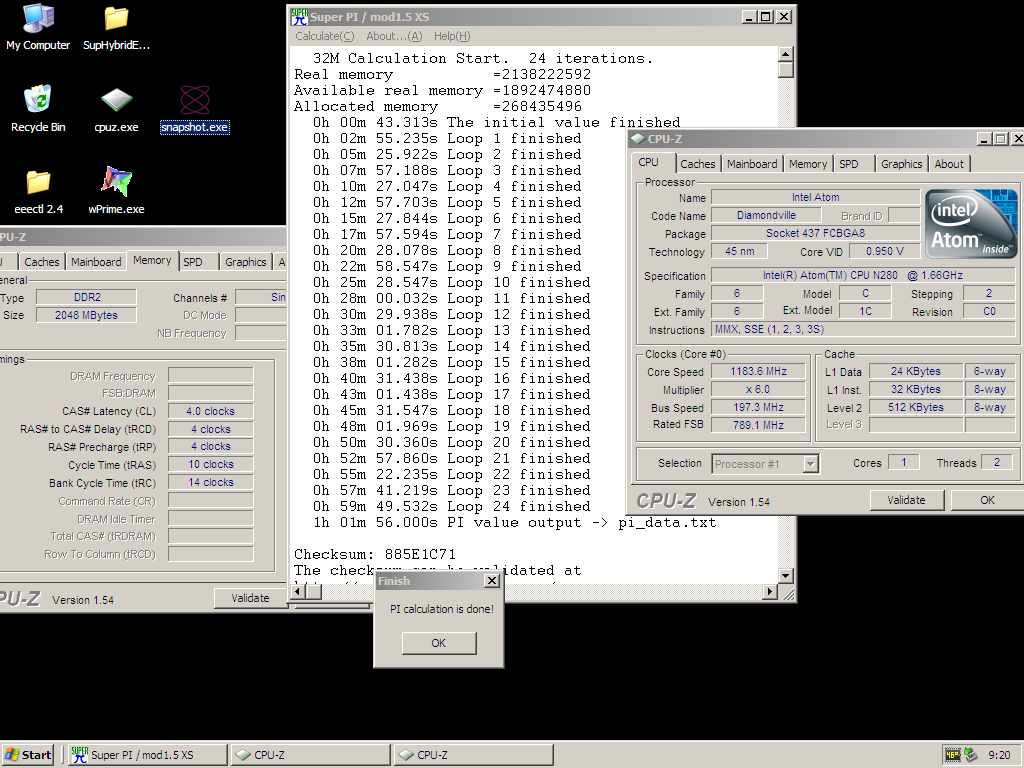The height and width of the screenshot is (768, 1024).
Task: Click OK in the Finish dialog
Action: click(439, 643)
